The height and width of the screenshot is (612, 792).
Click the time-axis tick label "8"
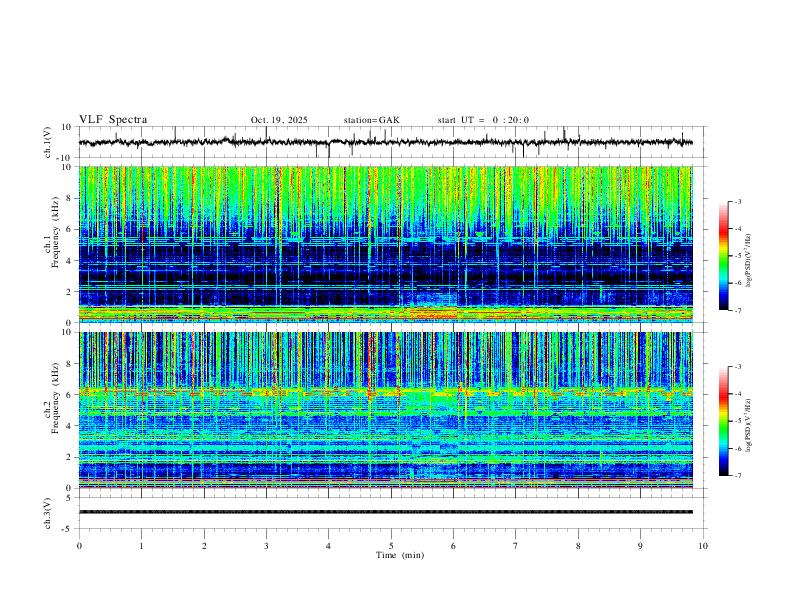point(578,546)
